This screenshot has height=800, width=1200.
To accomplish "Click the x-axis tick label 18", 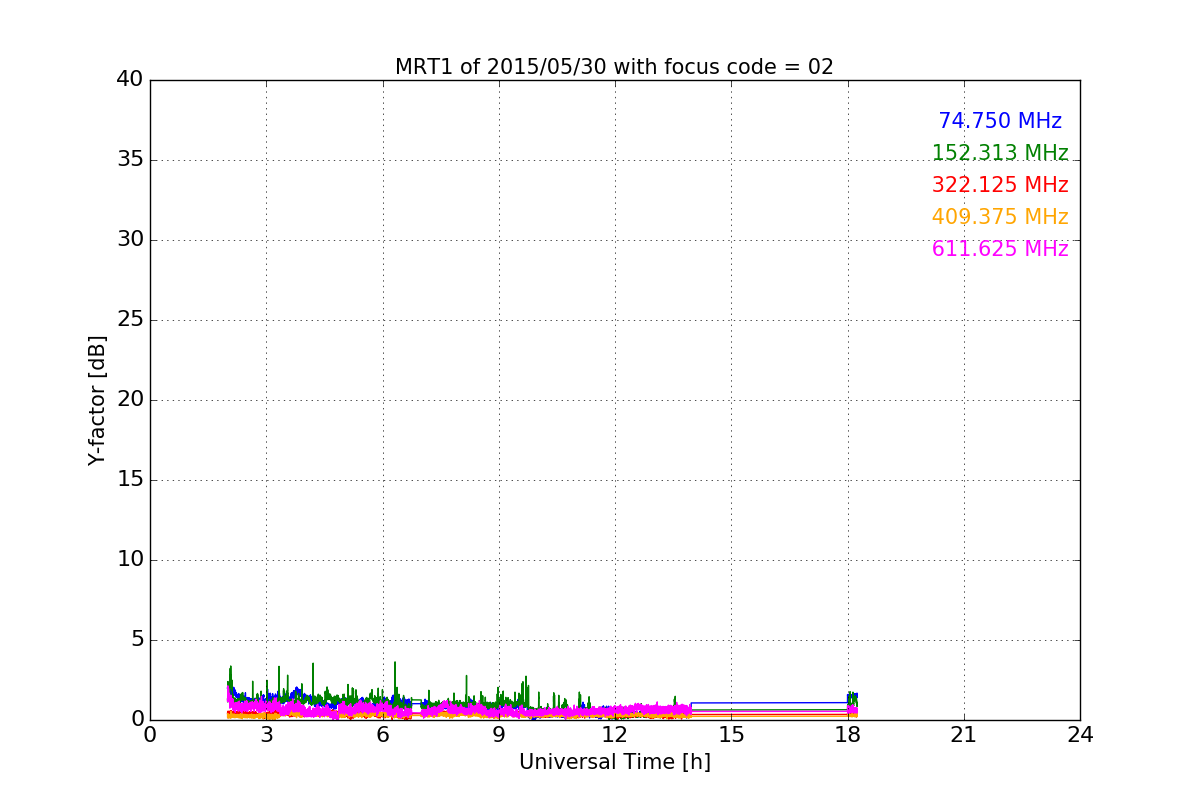I will tap(847, 735).
